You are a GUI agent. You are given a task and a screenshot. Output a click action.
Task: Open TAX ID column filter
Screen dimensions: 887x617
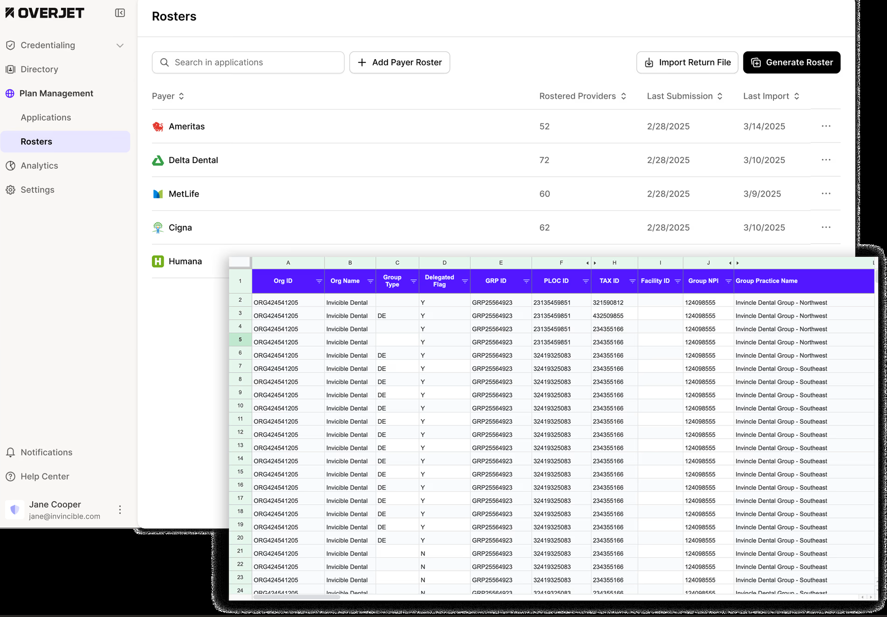632,282
